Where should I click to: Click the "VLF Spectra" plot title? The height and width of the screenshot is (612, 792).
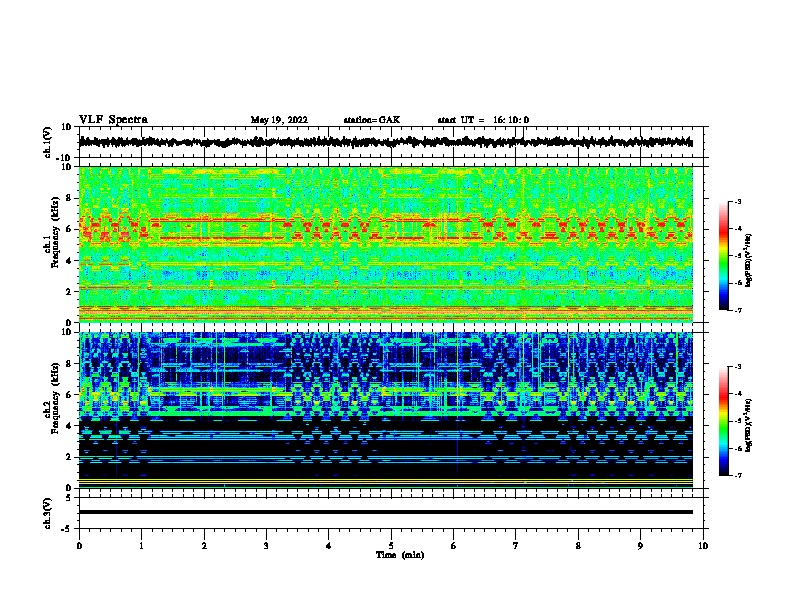tap(113, 120)
